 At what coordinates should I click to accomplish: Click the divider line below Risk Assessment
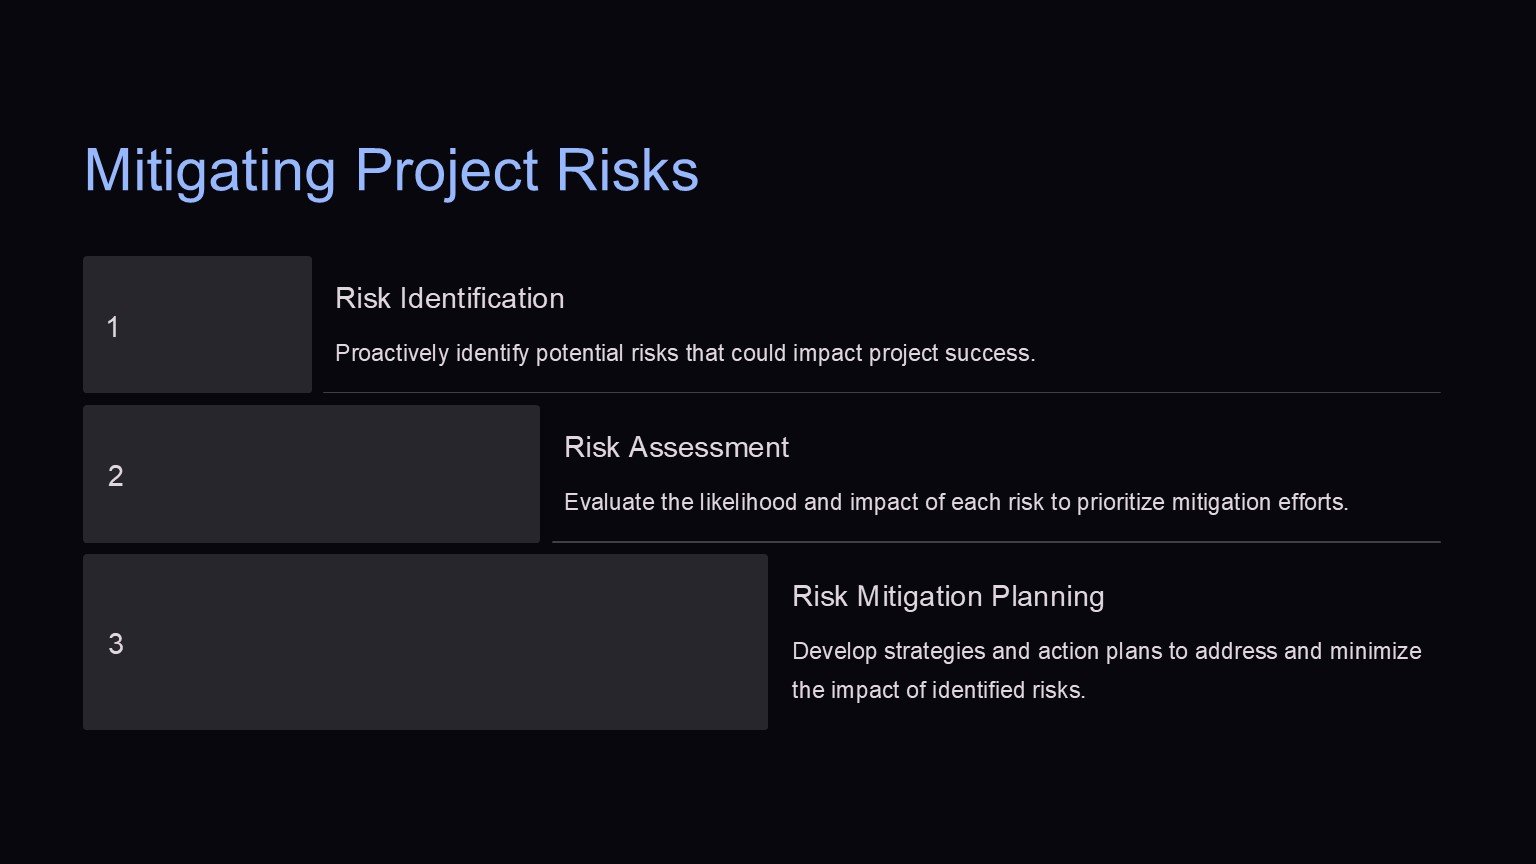click(995, 542)
